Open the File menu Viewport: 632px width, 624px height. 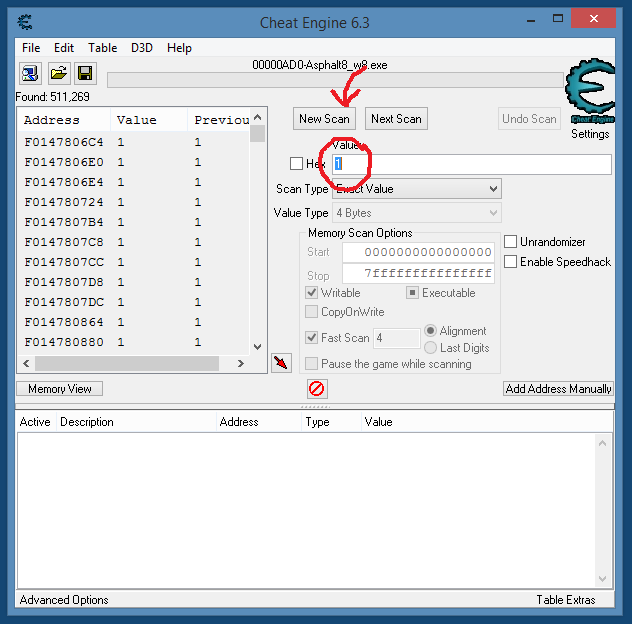pyautogui.click(x=31, y=48)
